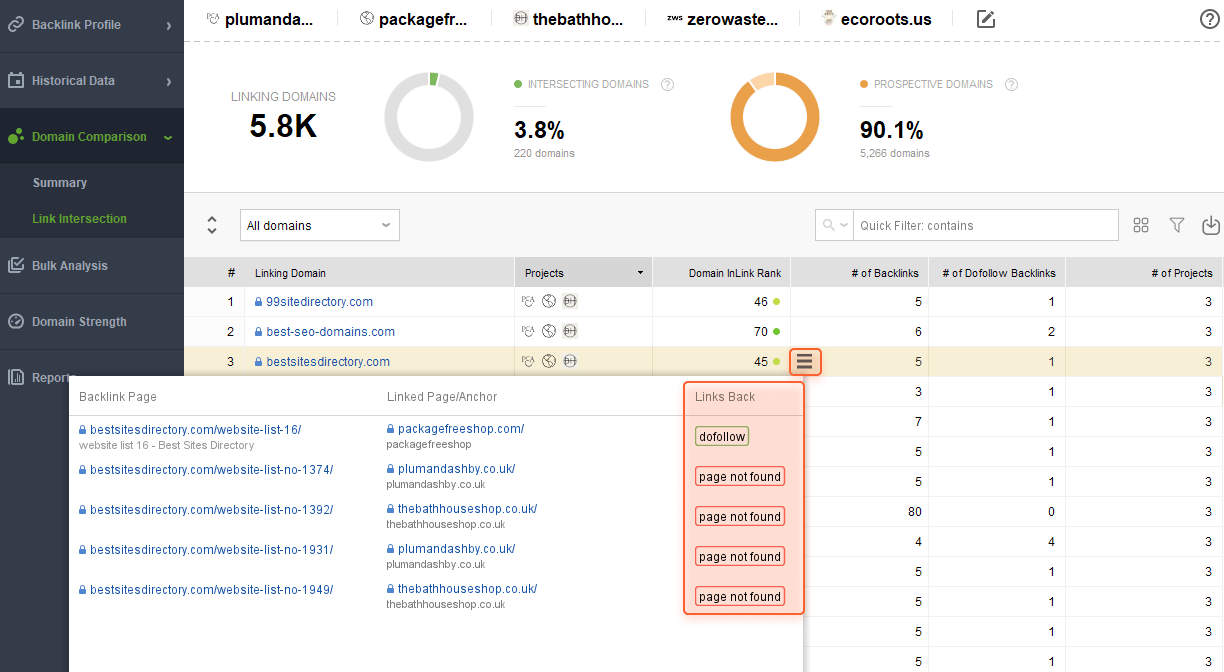The height and width of the screenshot is (672, 1224).
Task: Open best-seo-domains.com linking domain
Action: coord(330,332)
